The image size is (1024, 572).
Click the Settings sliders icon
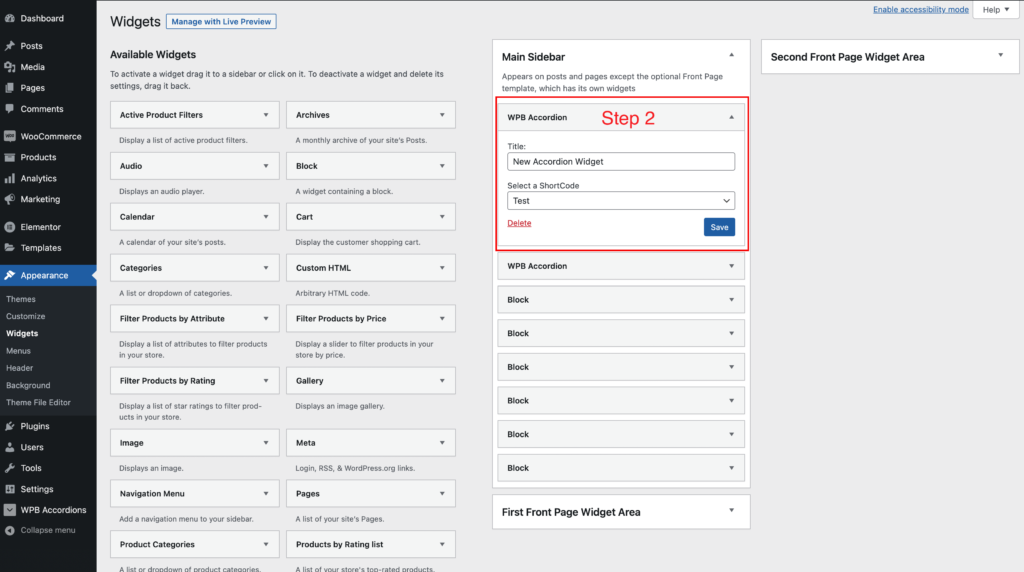10,488
